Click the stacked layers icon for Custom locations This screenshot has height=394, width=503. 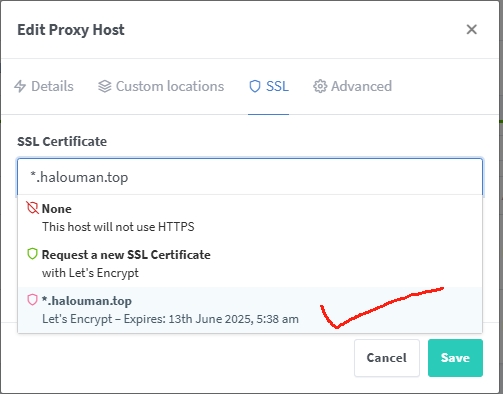click(x=105, y=86)
